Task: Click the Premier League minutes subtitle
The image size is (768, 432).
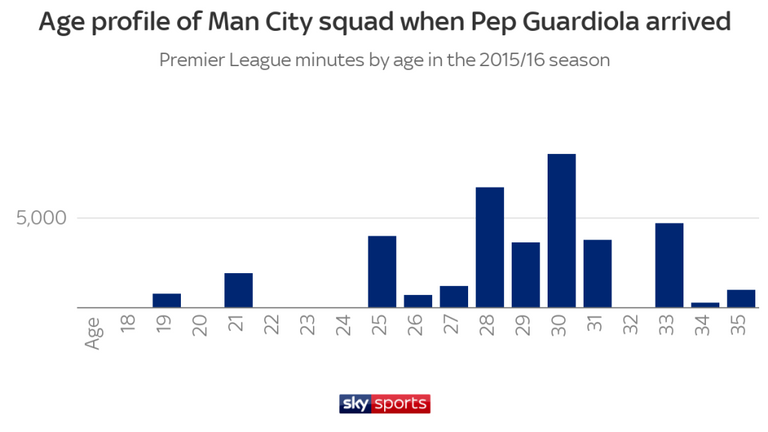Action: pos(384,61)
